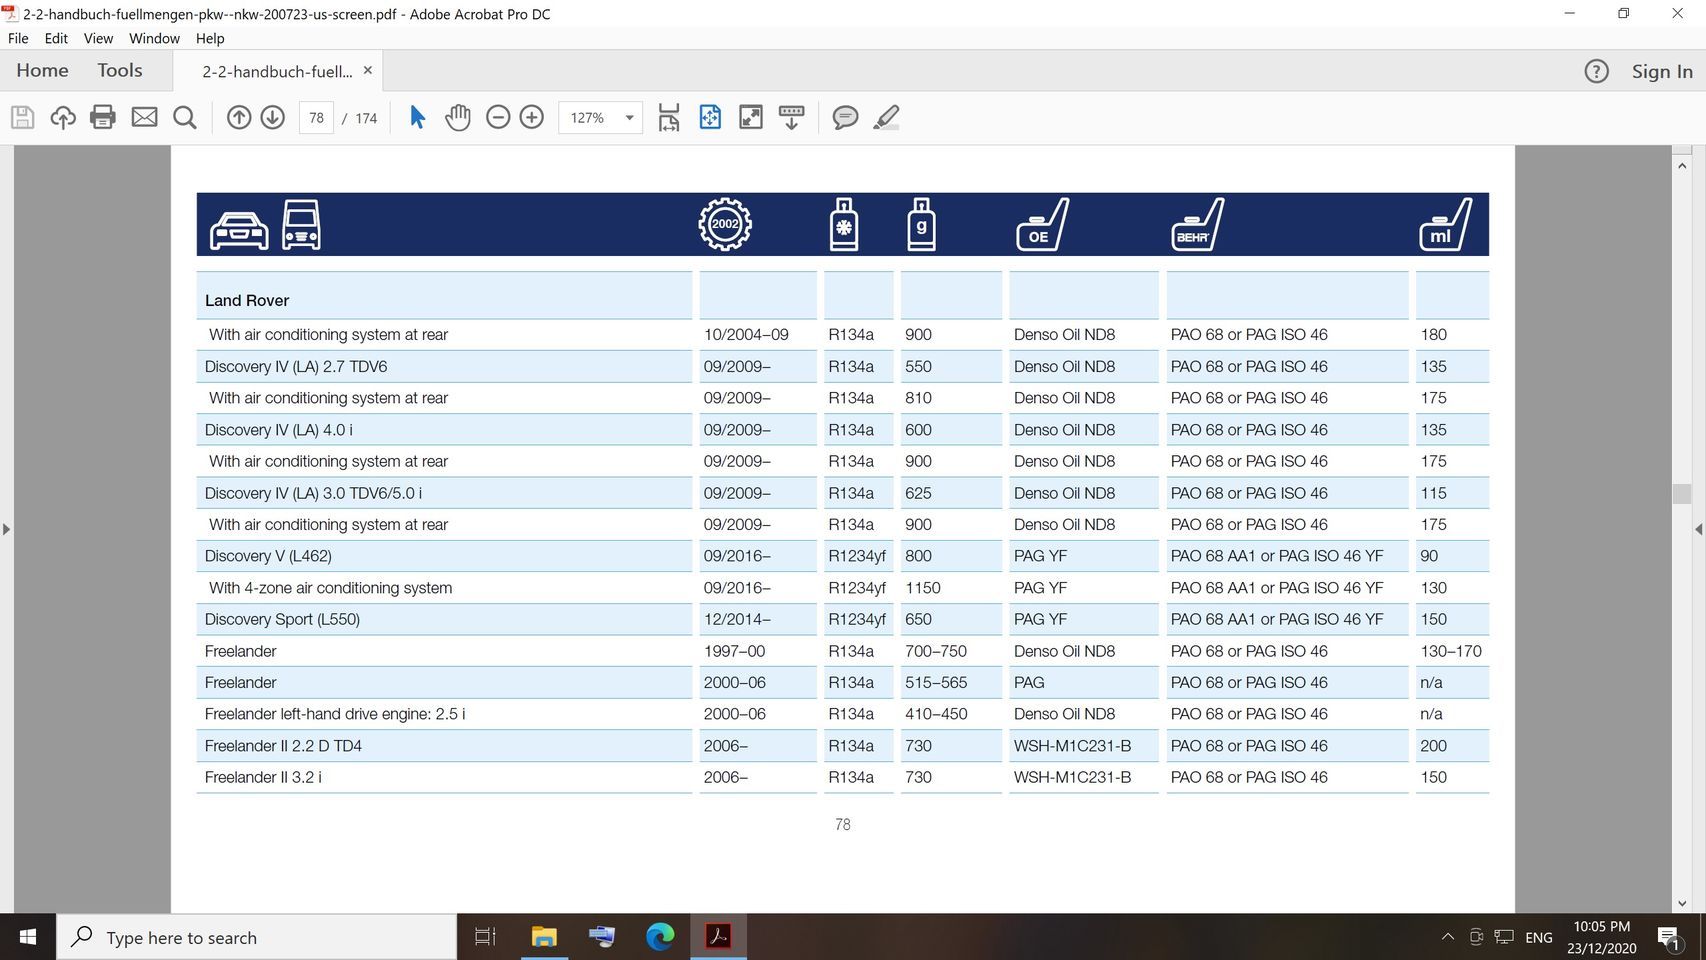Click Fit one full page icon
The height and width of the screenshot is (960, 1706).
tap(710, 117)
